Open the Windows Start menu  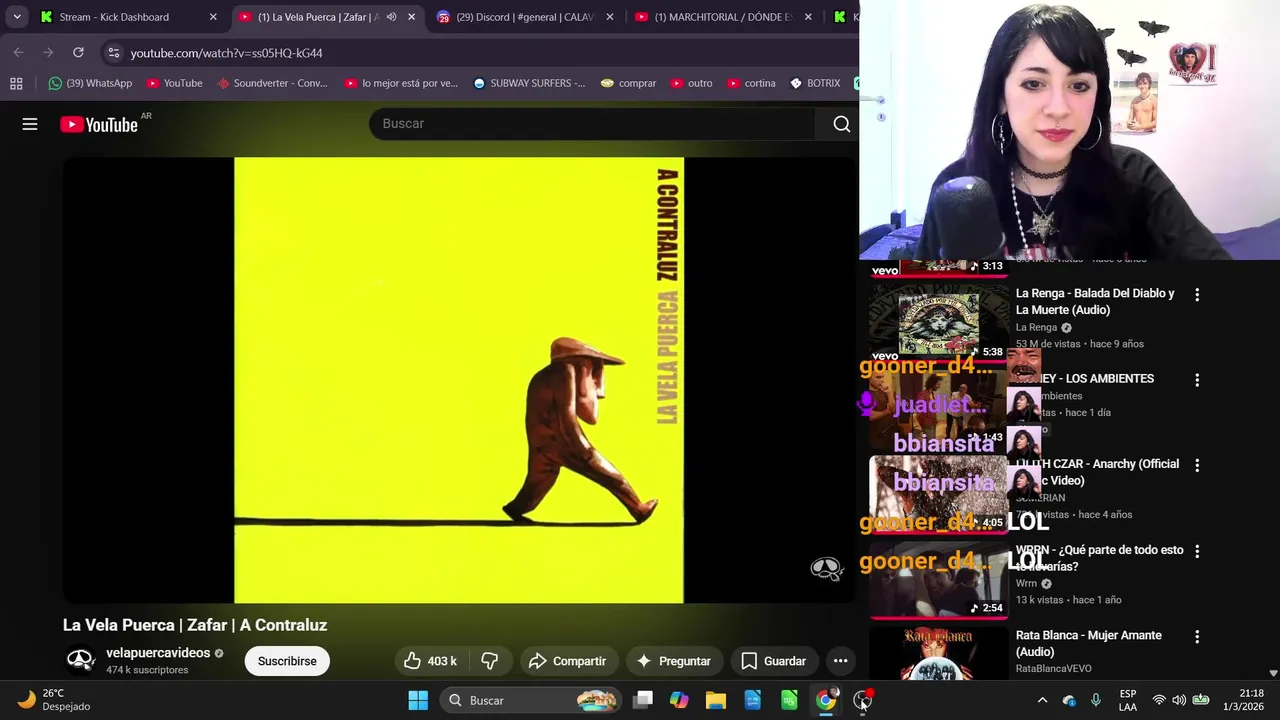pyautogui.click(x=418, y=700)
